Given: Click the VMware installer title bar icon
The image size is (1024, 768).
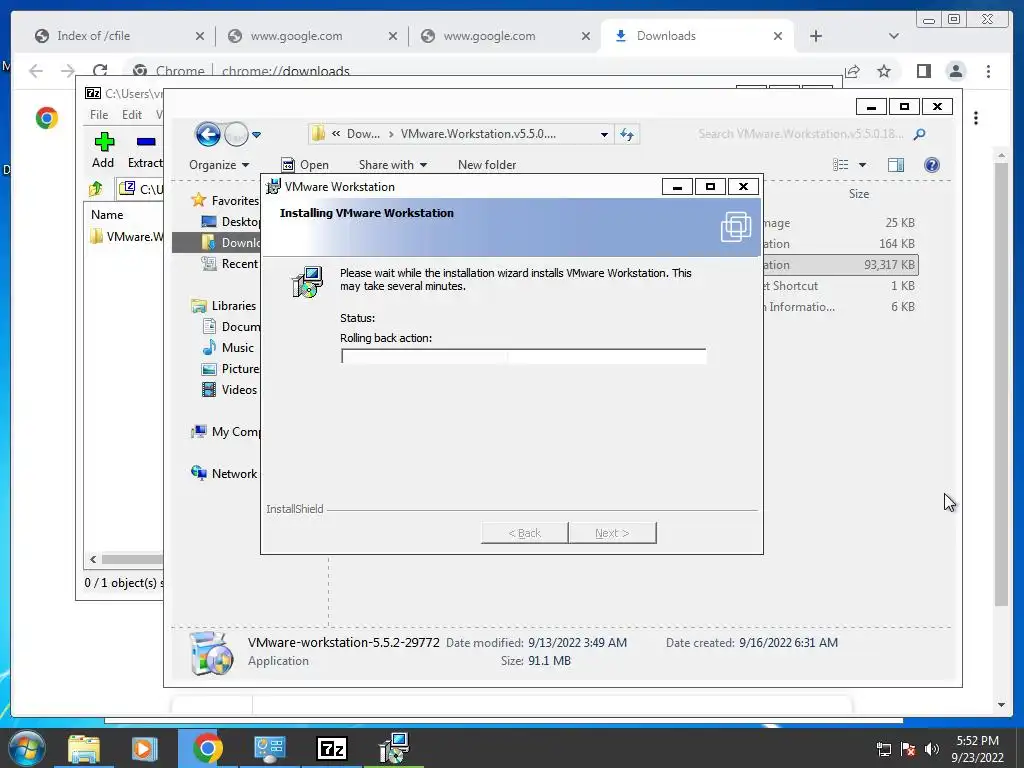Looking at the screenshot, I should [x=273, y=186].
